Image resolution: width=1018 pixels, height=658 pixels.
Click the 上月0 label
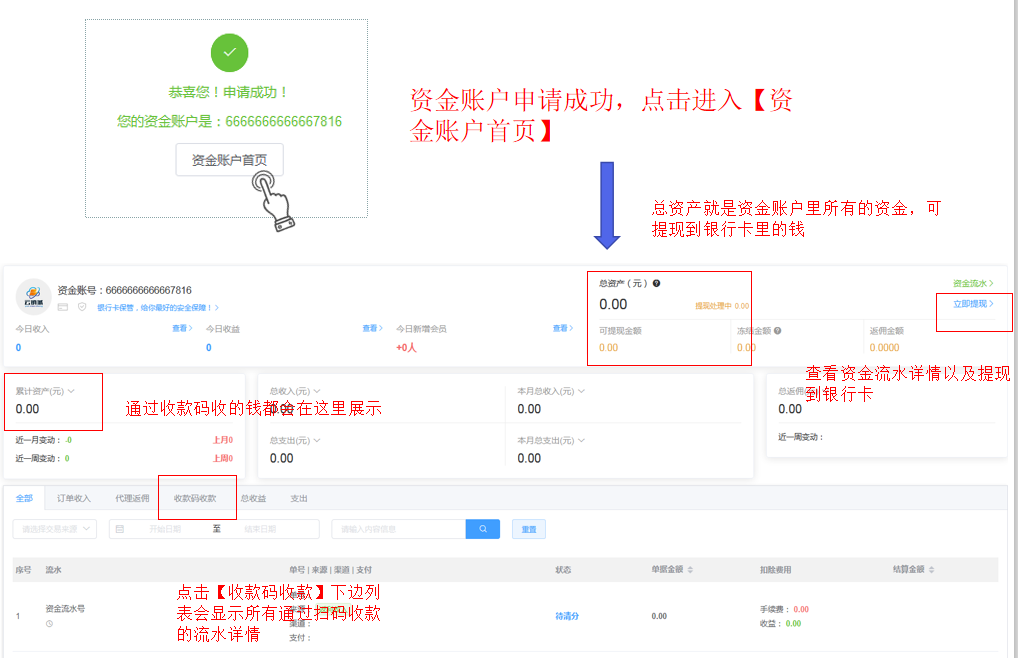pyautogui.click(x=223, y=440)
